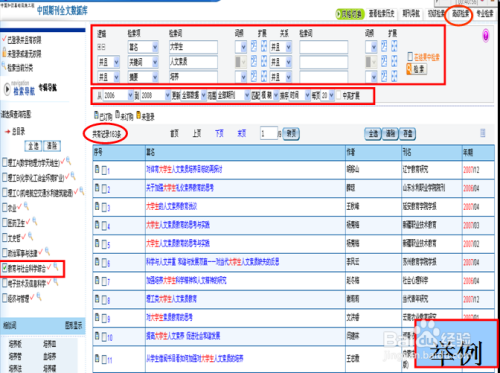Click the magnifier icon next to 政治军事与法律

[47, 251]
